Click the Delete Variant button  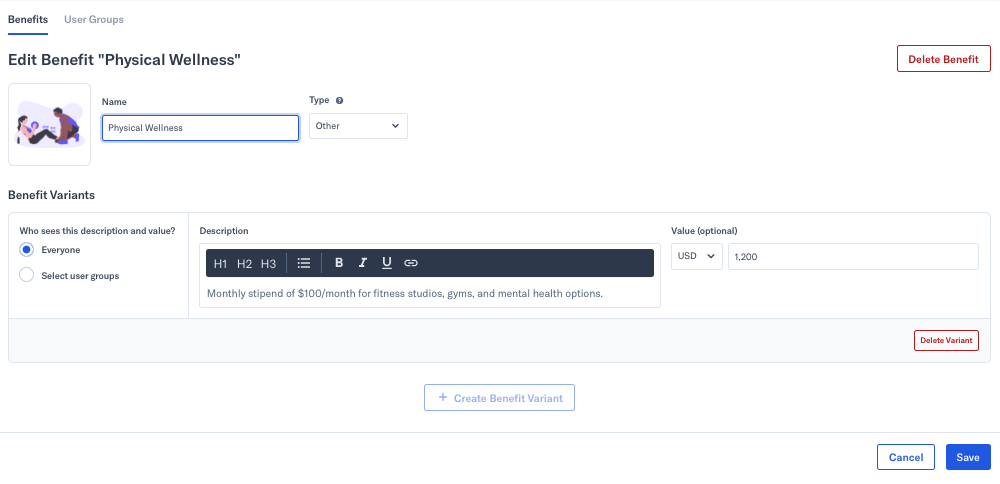coord(946,340)
